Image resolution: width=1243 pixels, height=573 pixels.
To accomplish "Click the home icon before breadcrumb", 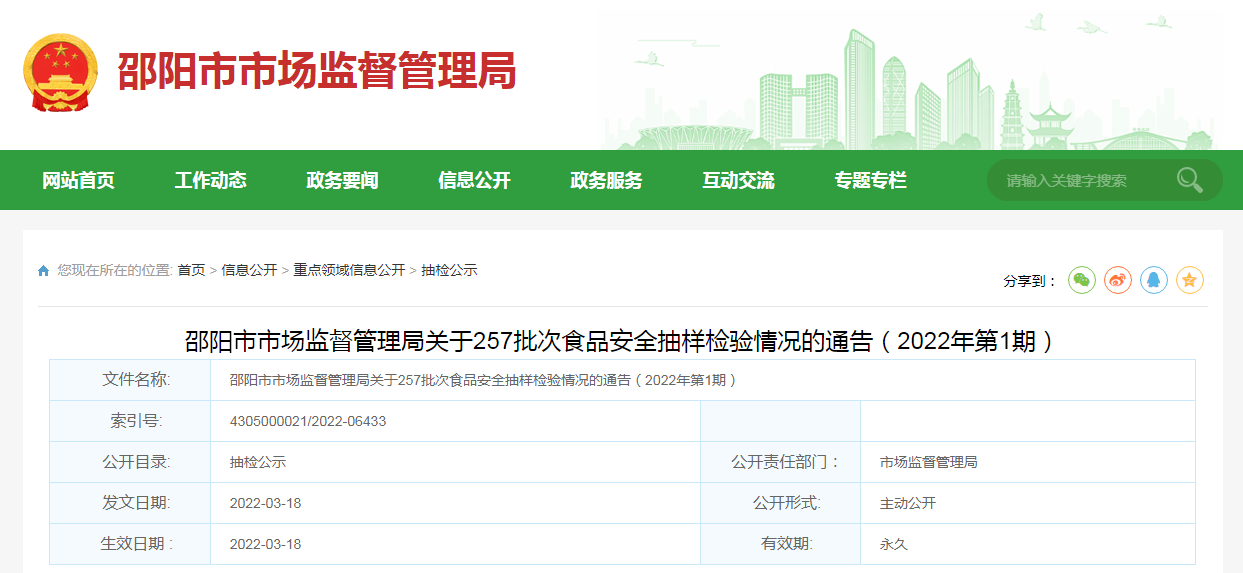I will [43, 271].
